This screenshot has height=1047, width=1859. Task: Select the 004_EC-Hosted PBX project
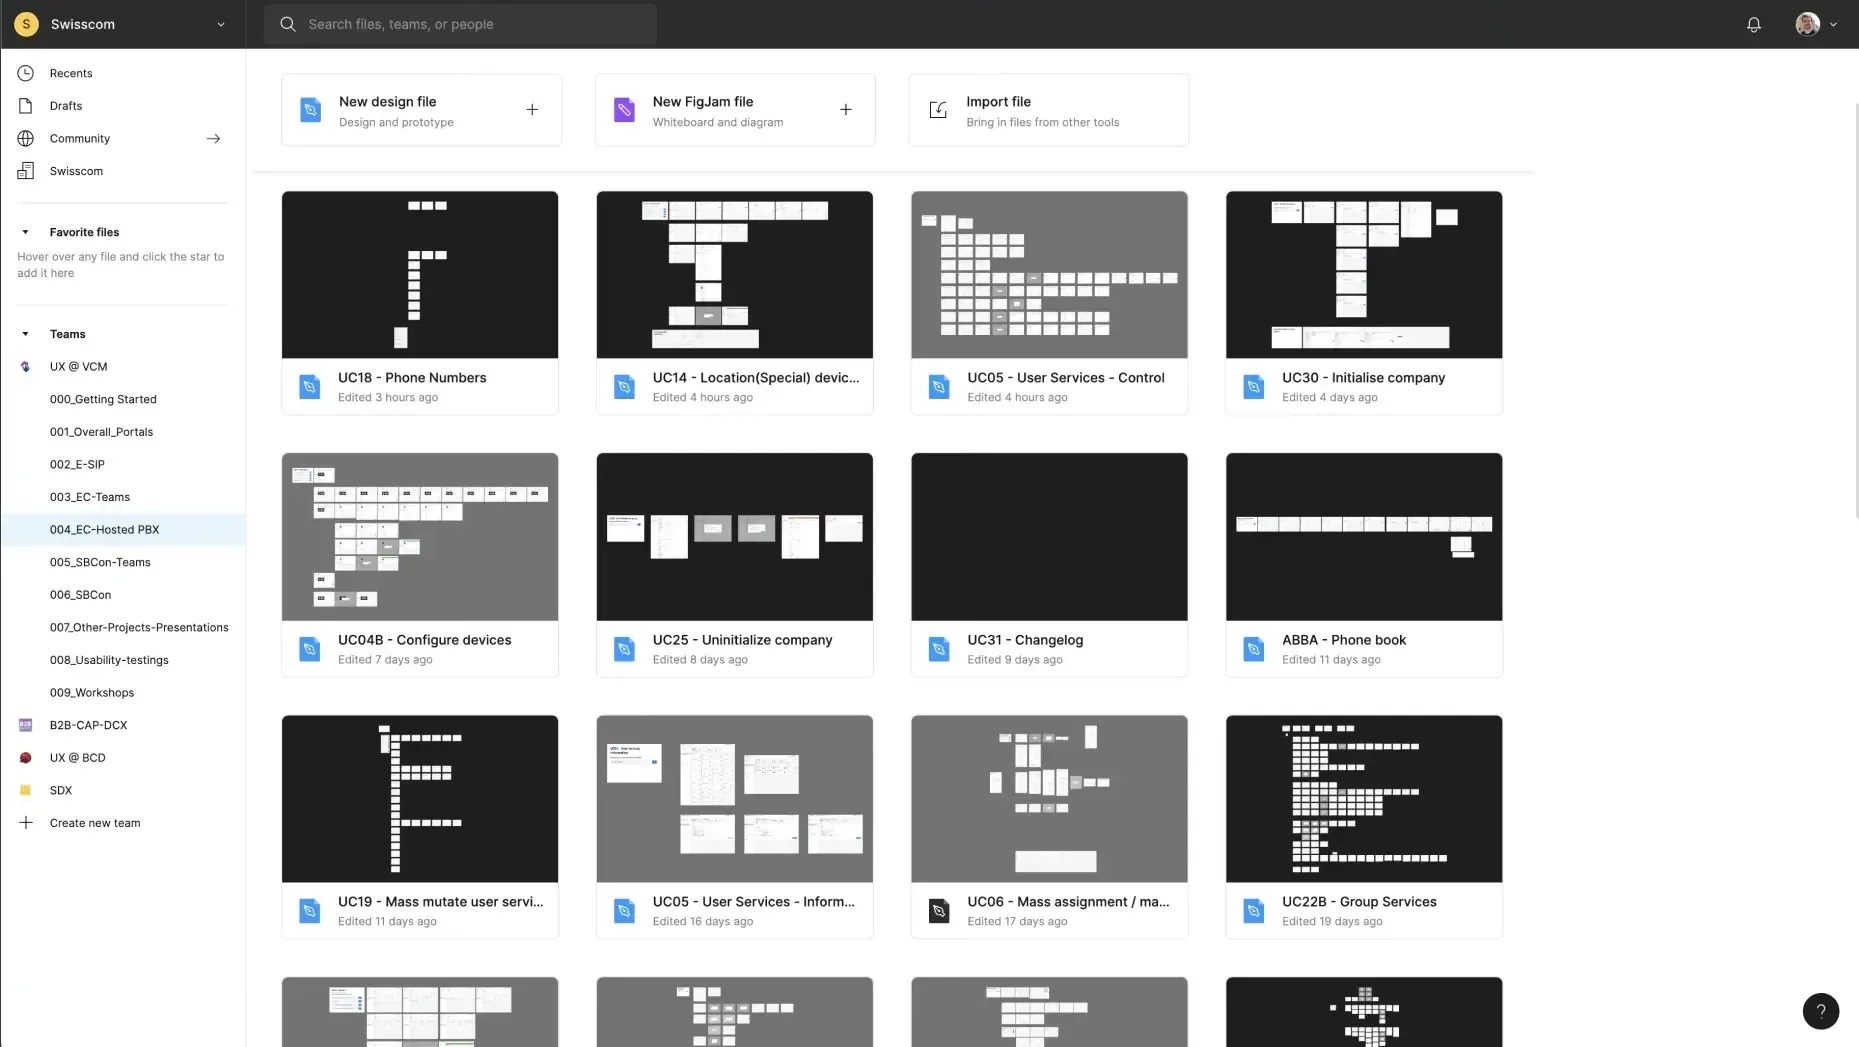105,529
